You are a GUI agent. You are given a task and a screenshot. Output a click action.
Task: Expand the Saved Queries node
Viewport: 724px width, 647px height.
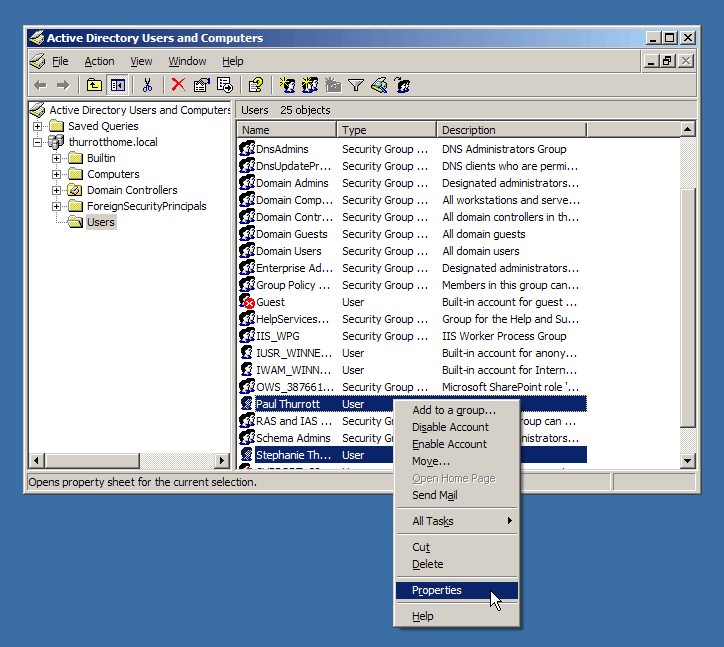click(x=37, y=126)
